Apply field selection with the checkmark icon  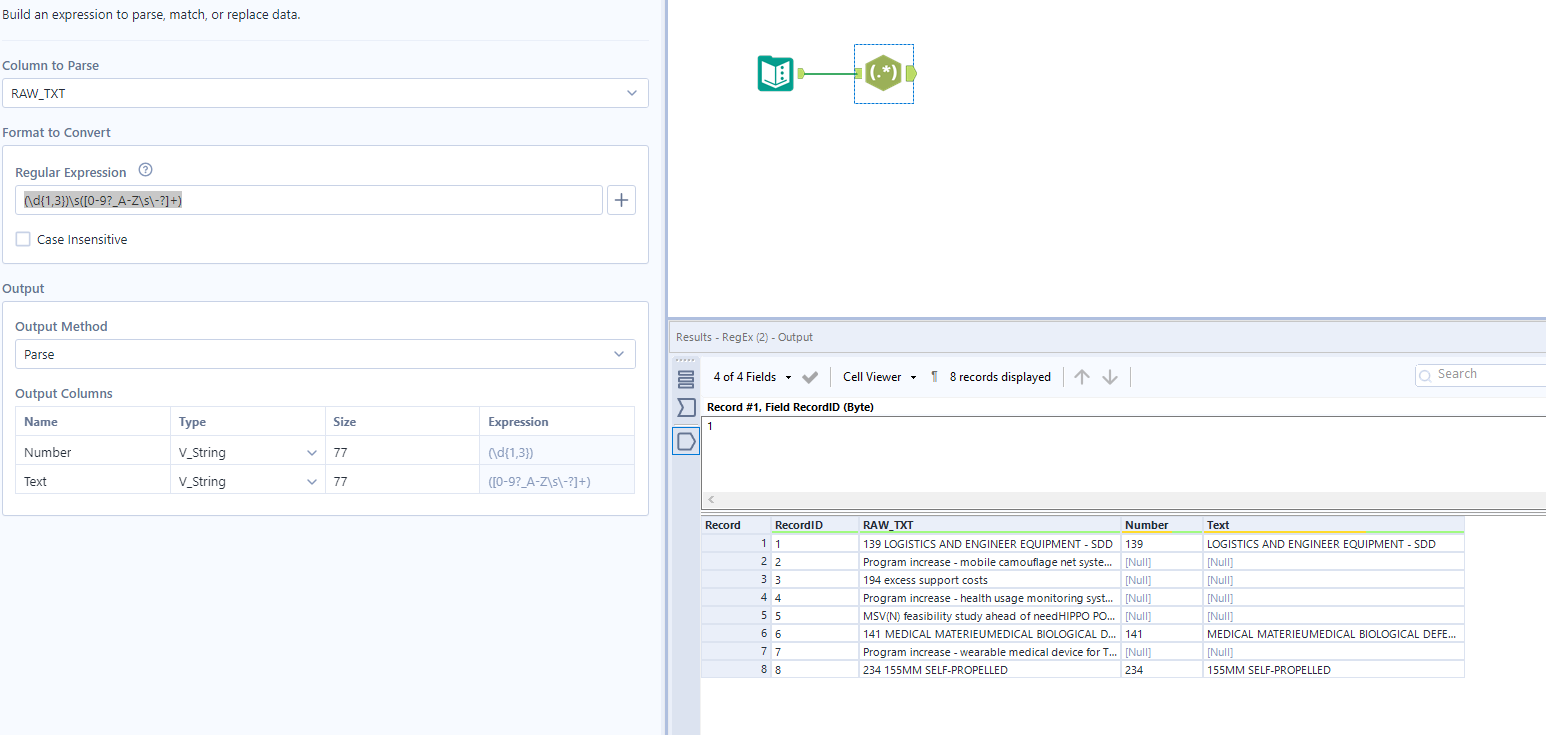pos(808,377)
